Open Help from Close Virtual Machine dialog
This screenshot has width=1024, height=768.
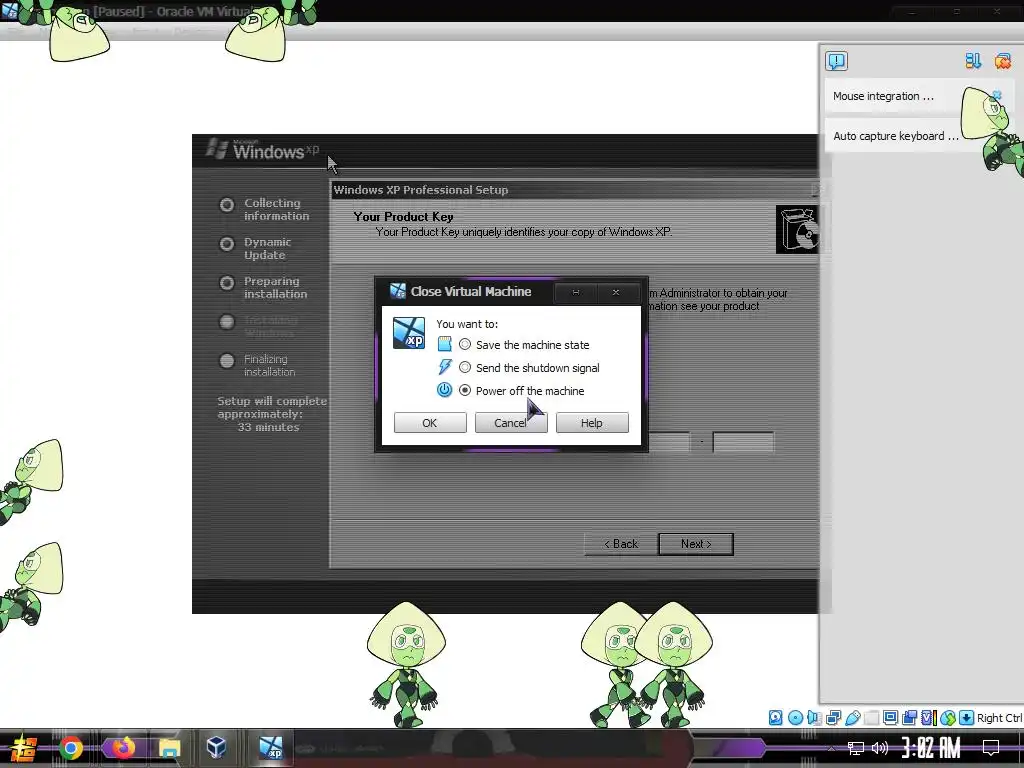(x=592, y=423)
